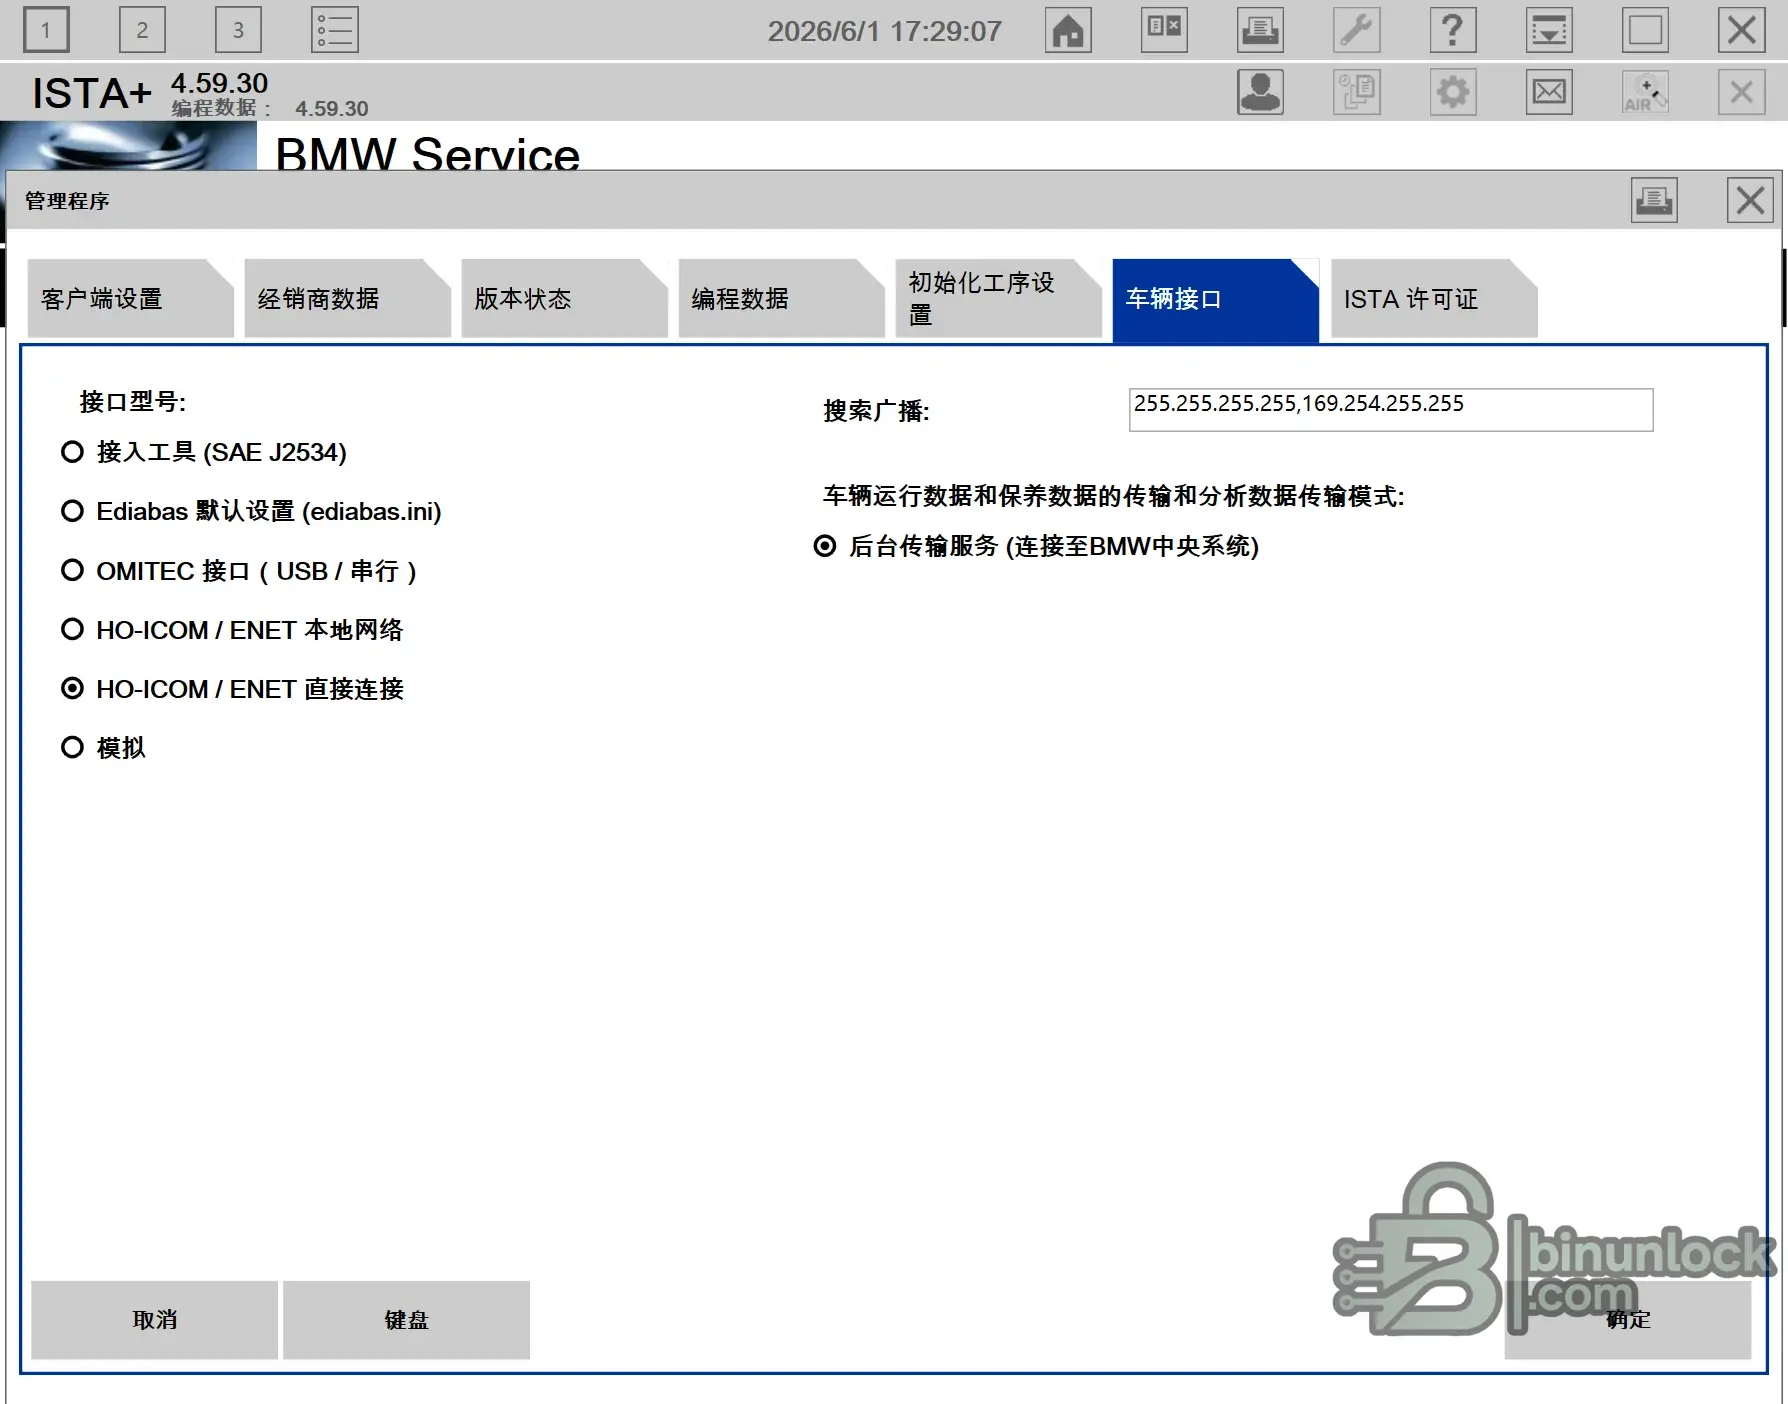The image size is (1788, 1404).
Task: Click the 键盘 keyboard button
Action: pos(406,1320)
